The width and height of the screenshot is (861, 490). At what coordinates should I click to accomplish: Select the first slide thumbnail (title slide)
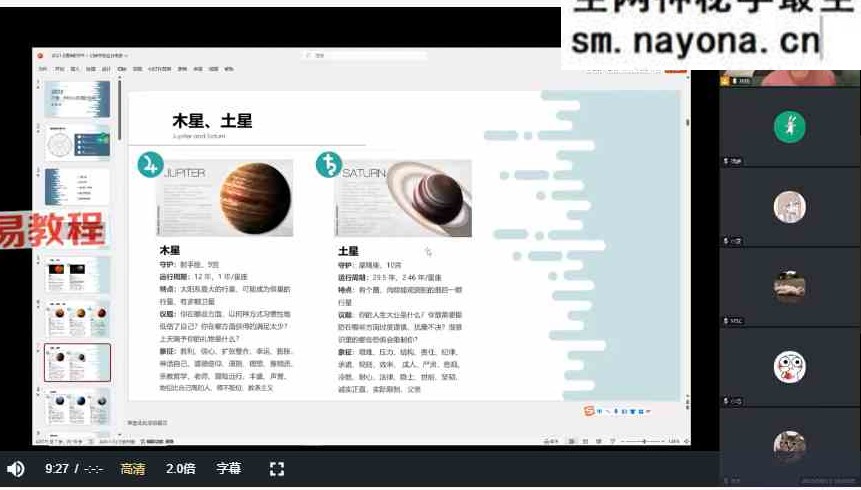[77, 99]
